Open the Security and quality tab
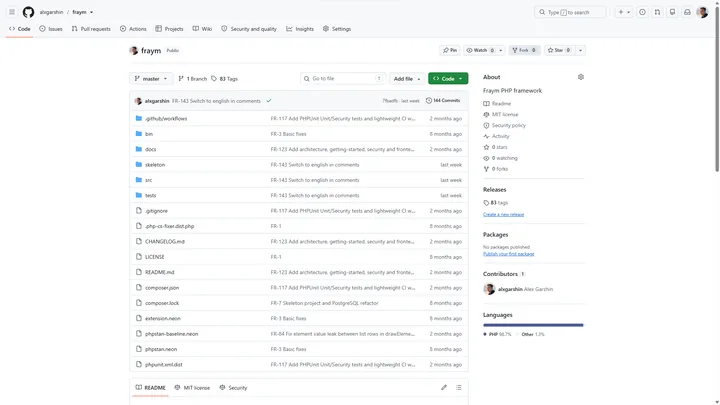Screen dimensions: 720x405 point(249,28)
